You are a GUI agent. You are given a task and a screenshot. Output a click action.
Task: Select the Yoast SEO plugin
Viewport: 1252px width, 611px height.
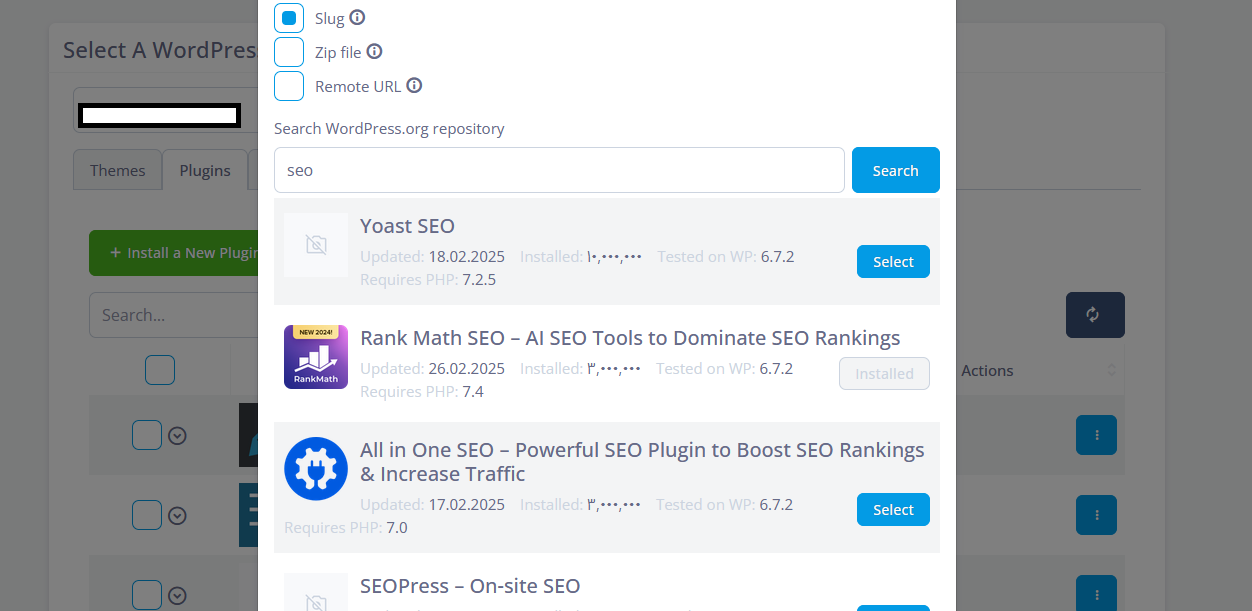[x=893, y=262]
